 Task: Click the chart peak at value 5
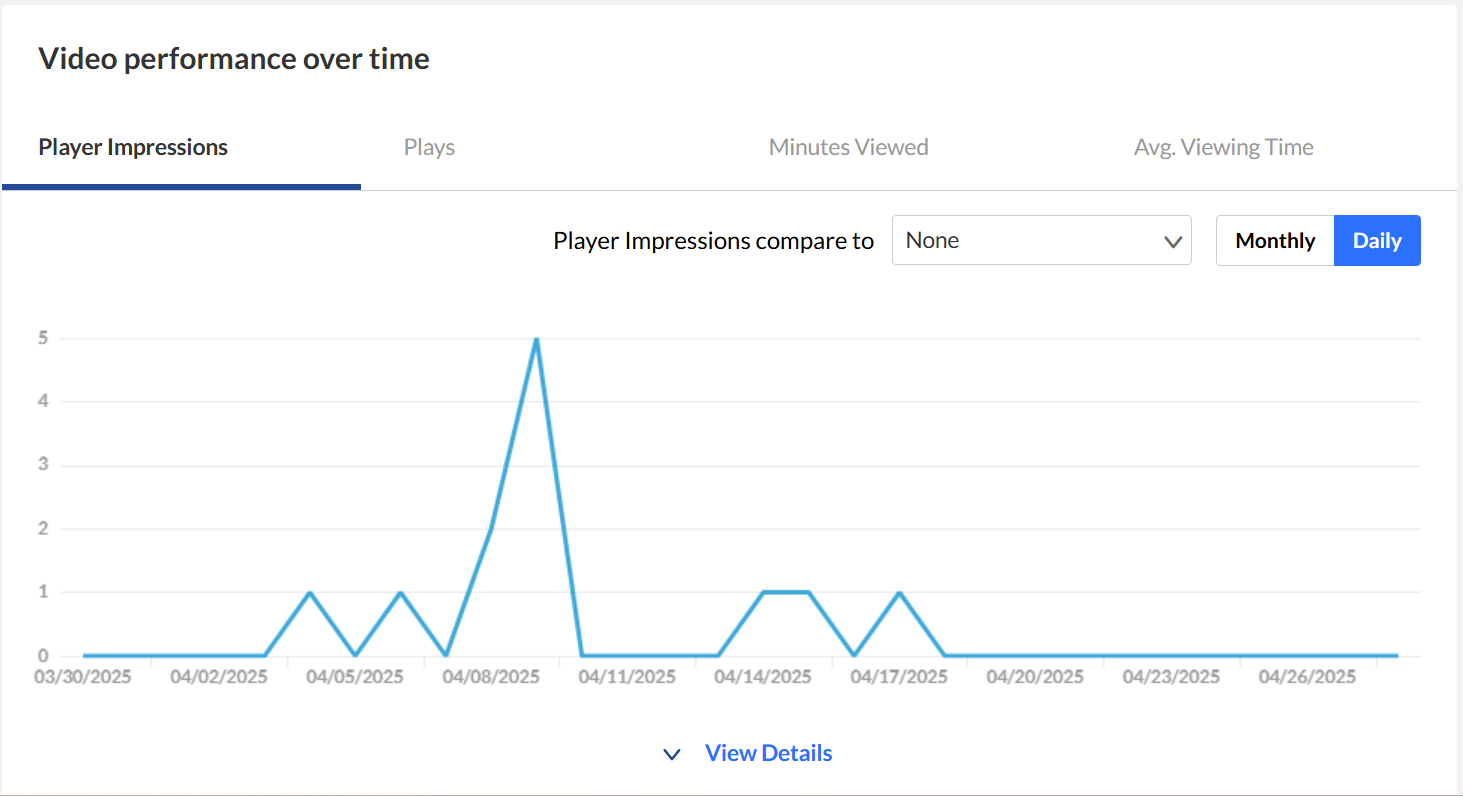pyautogui.click(x=537, y=339)
